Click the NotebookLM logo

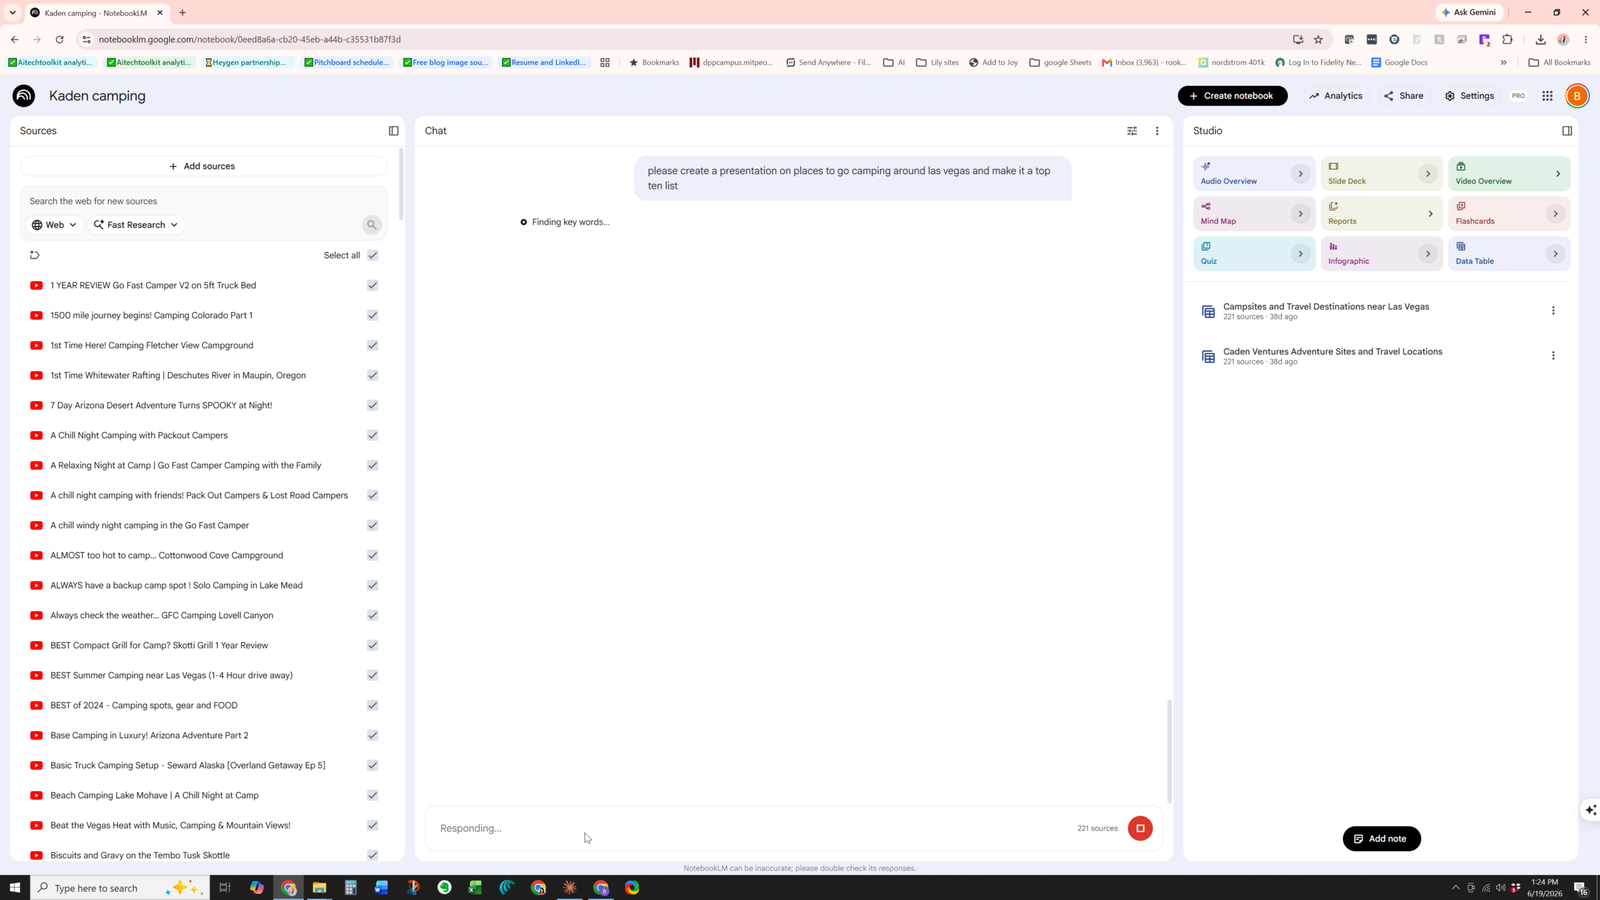pyautogui.click(x=24, y=96)
